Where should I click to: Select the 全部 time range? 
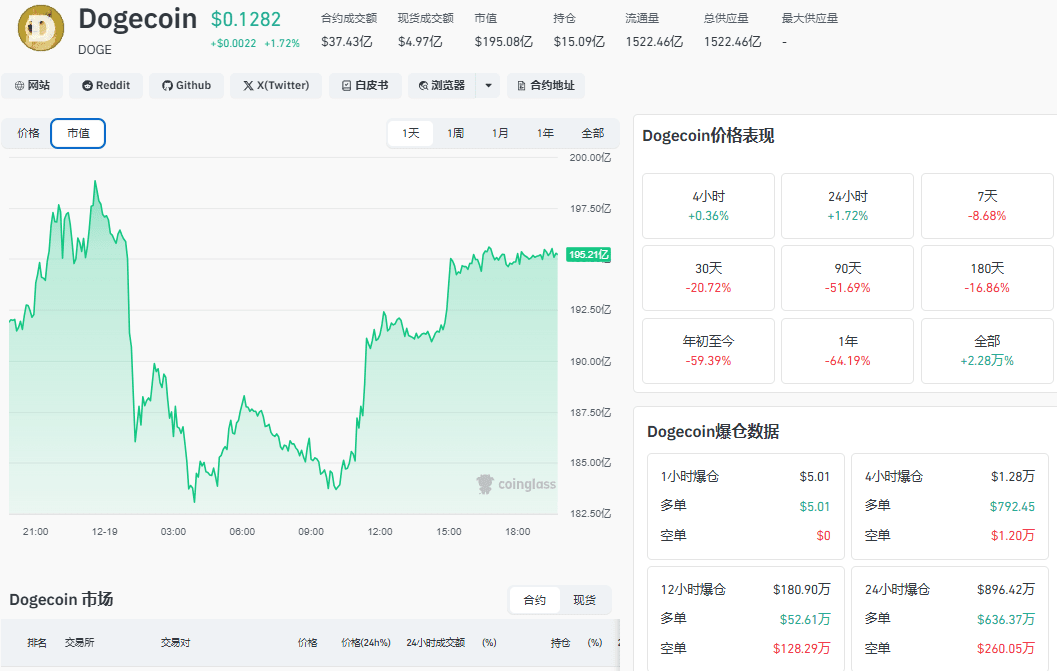coord(593,134)
